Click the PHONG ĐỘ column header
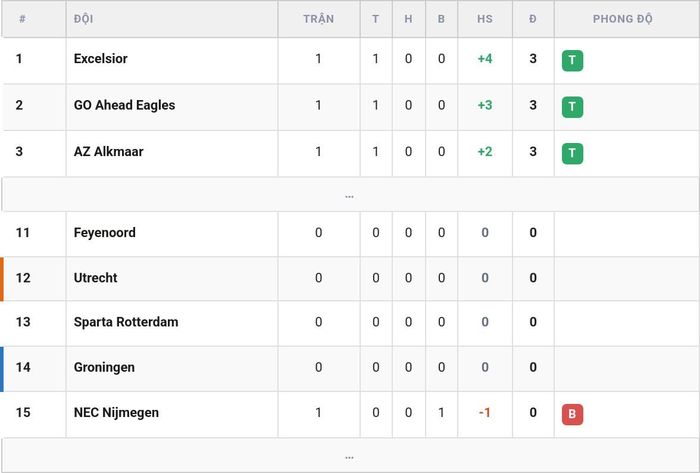This screenshot has height=473, width=700. pos(623,19)
